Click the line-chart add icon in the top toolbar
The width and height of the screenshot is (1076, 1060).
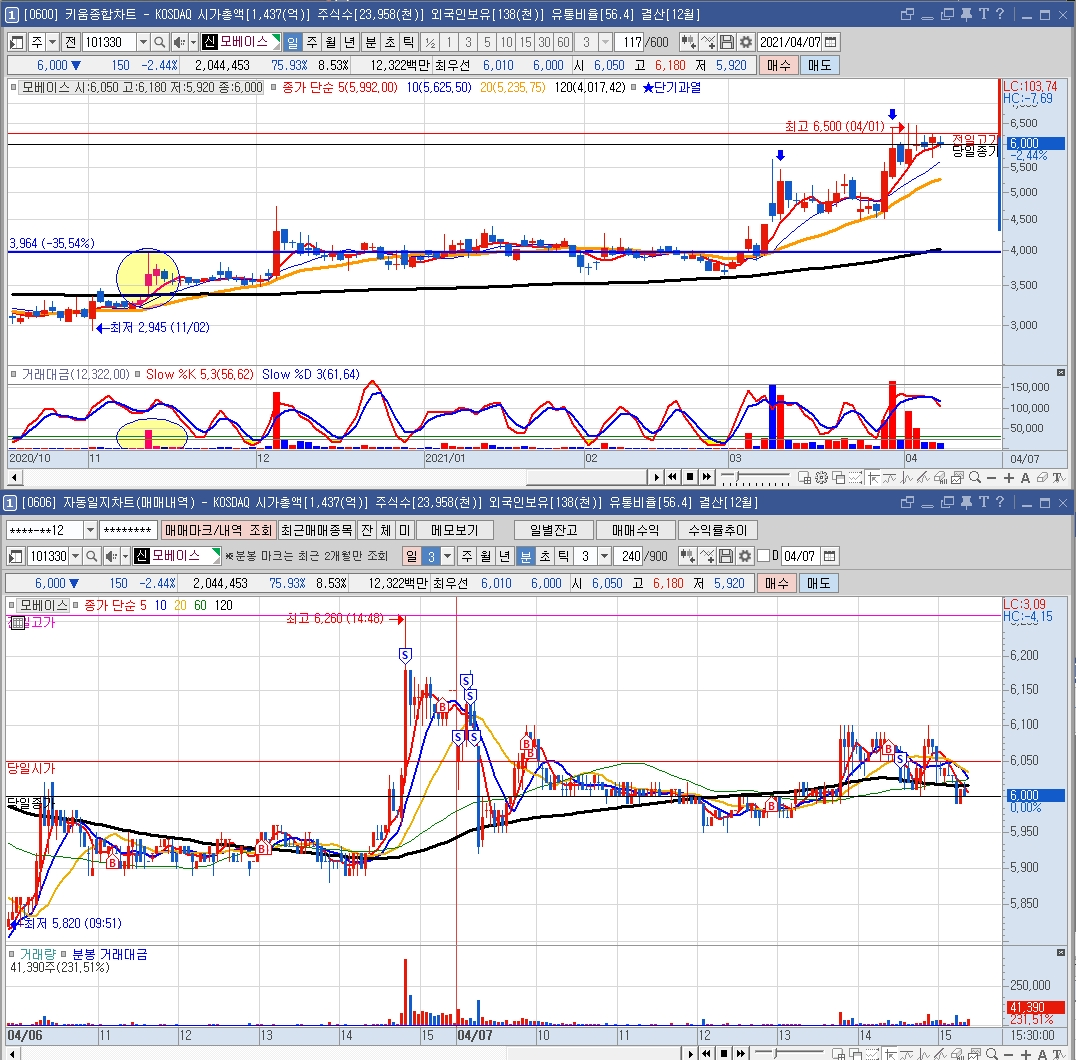(708, 43)
